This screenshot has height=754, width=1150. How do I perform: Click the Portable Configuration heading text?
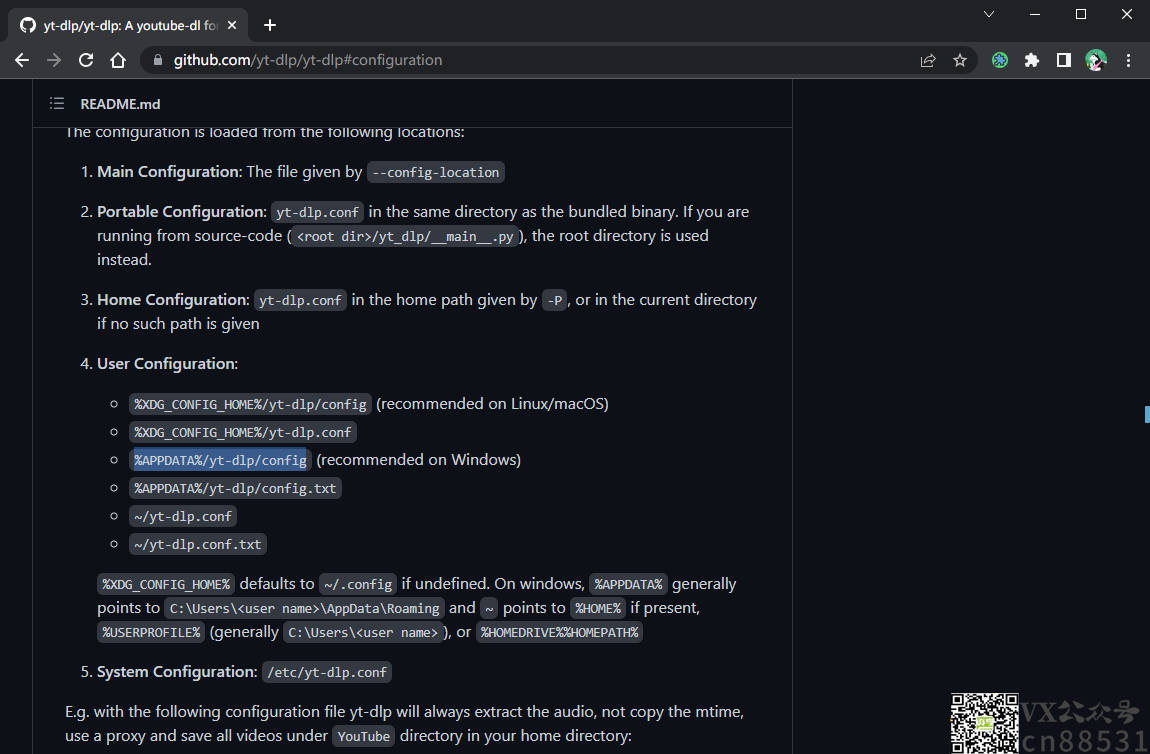click(182, 212)
